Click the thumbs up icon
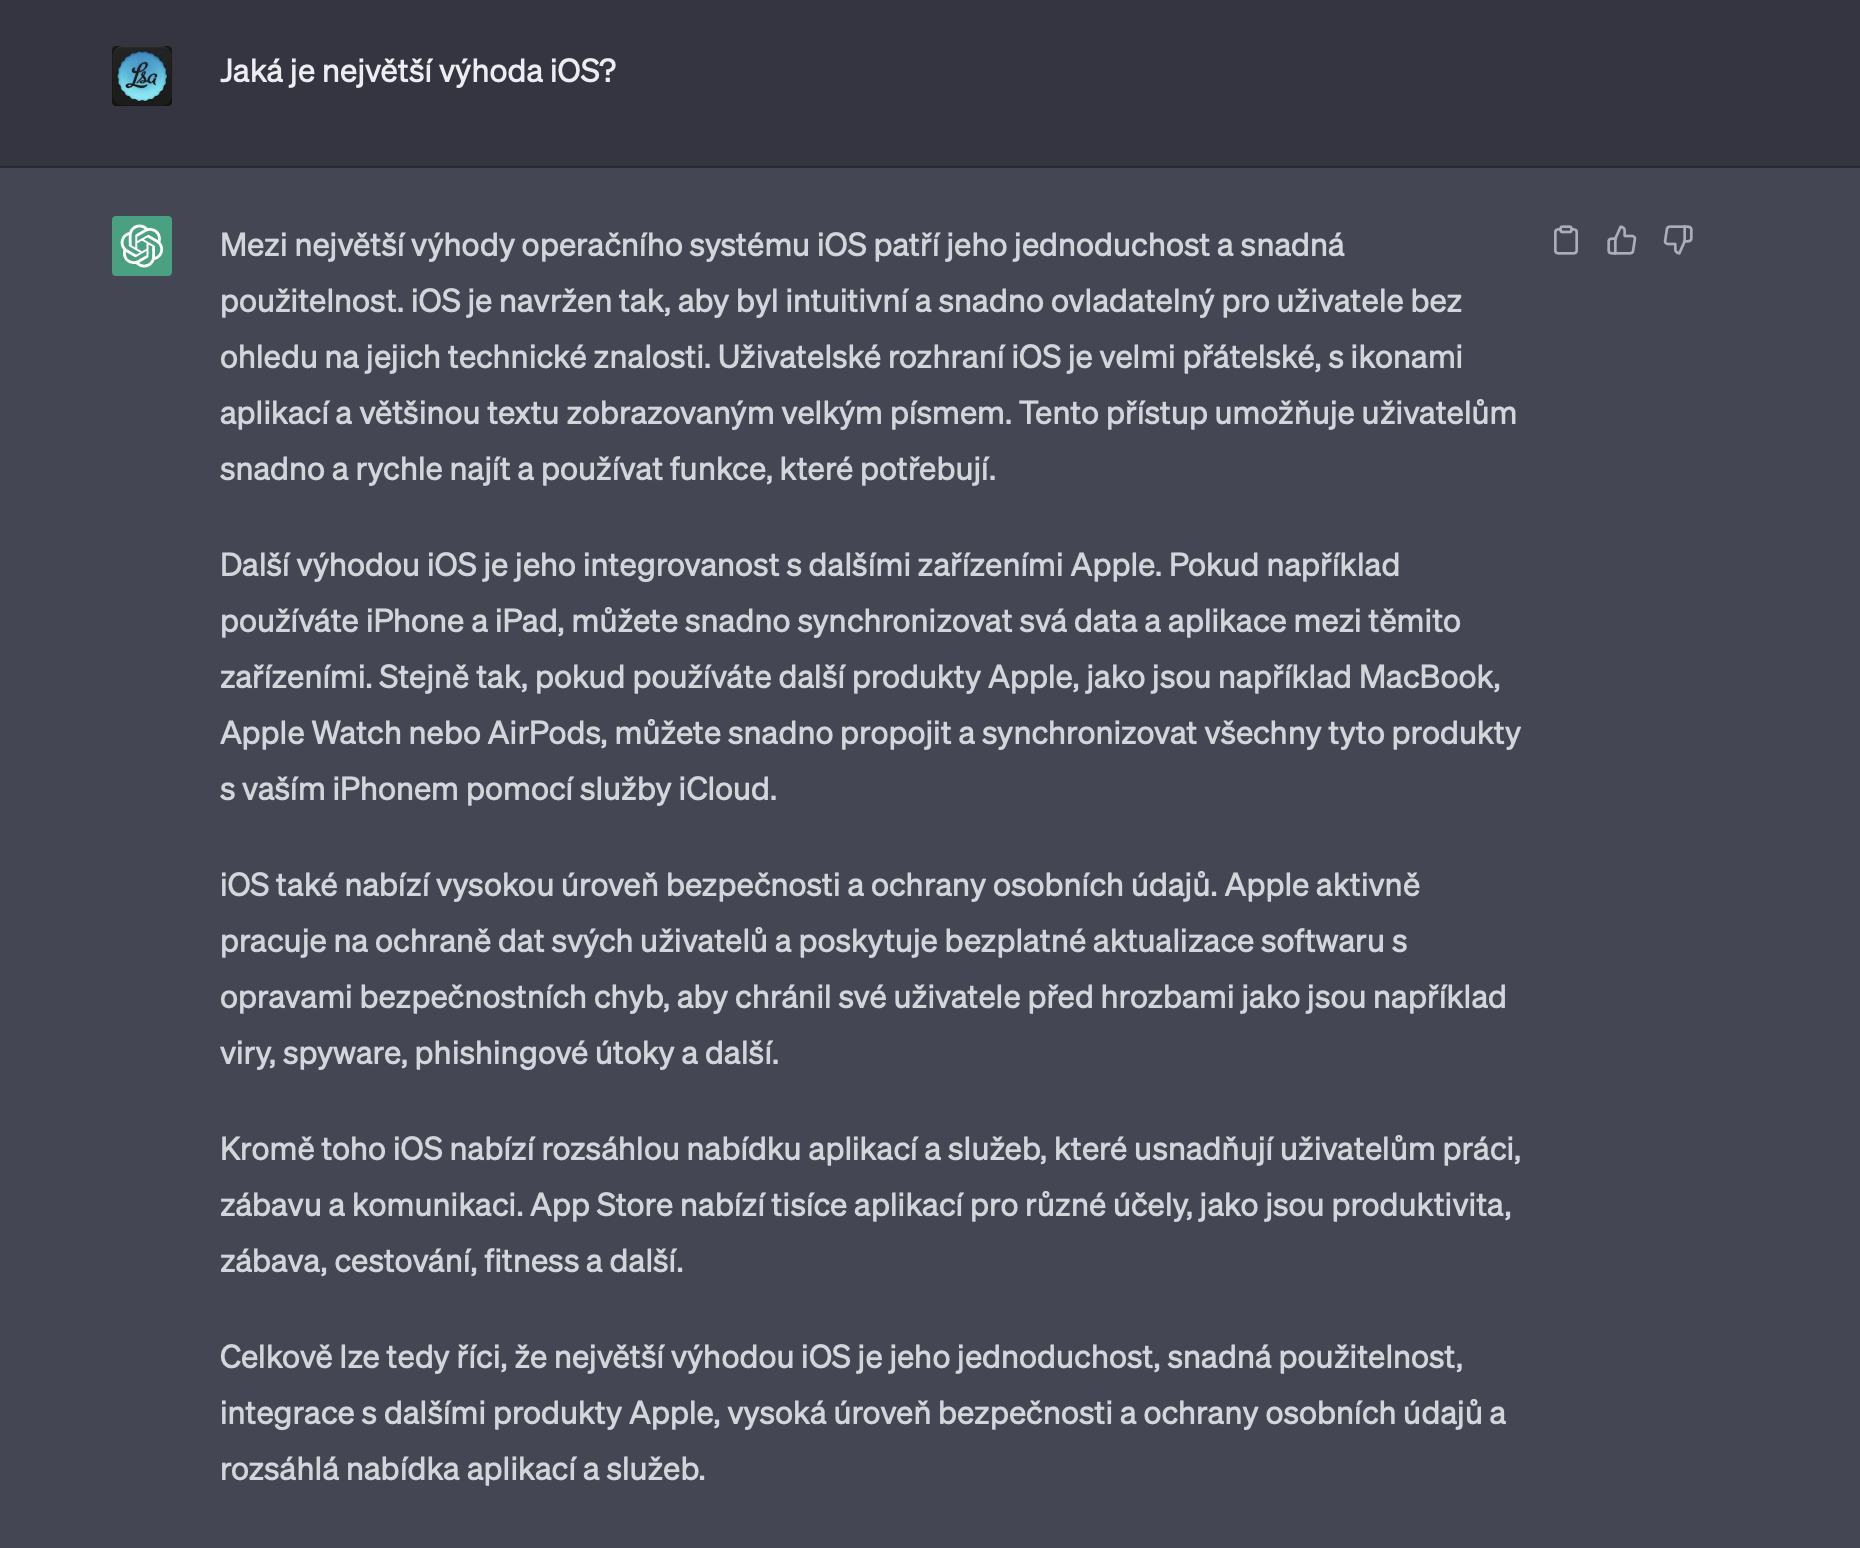The width and height of the screenshot is (1860, 1548). coord(1622,241)
